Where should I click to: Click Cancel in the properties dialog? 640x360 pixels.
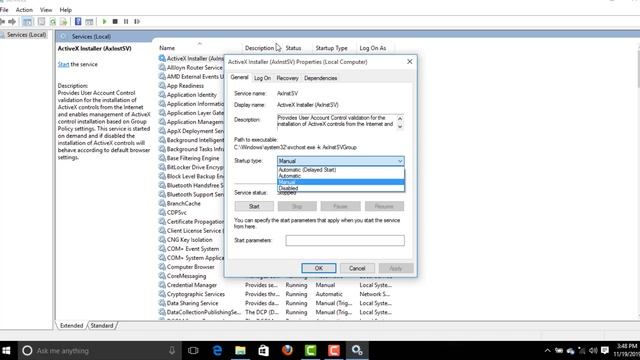(357, 268)
